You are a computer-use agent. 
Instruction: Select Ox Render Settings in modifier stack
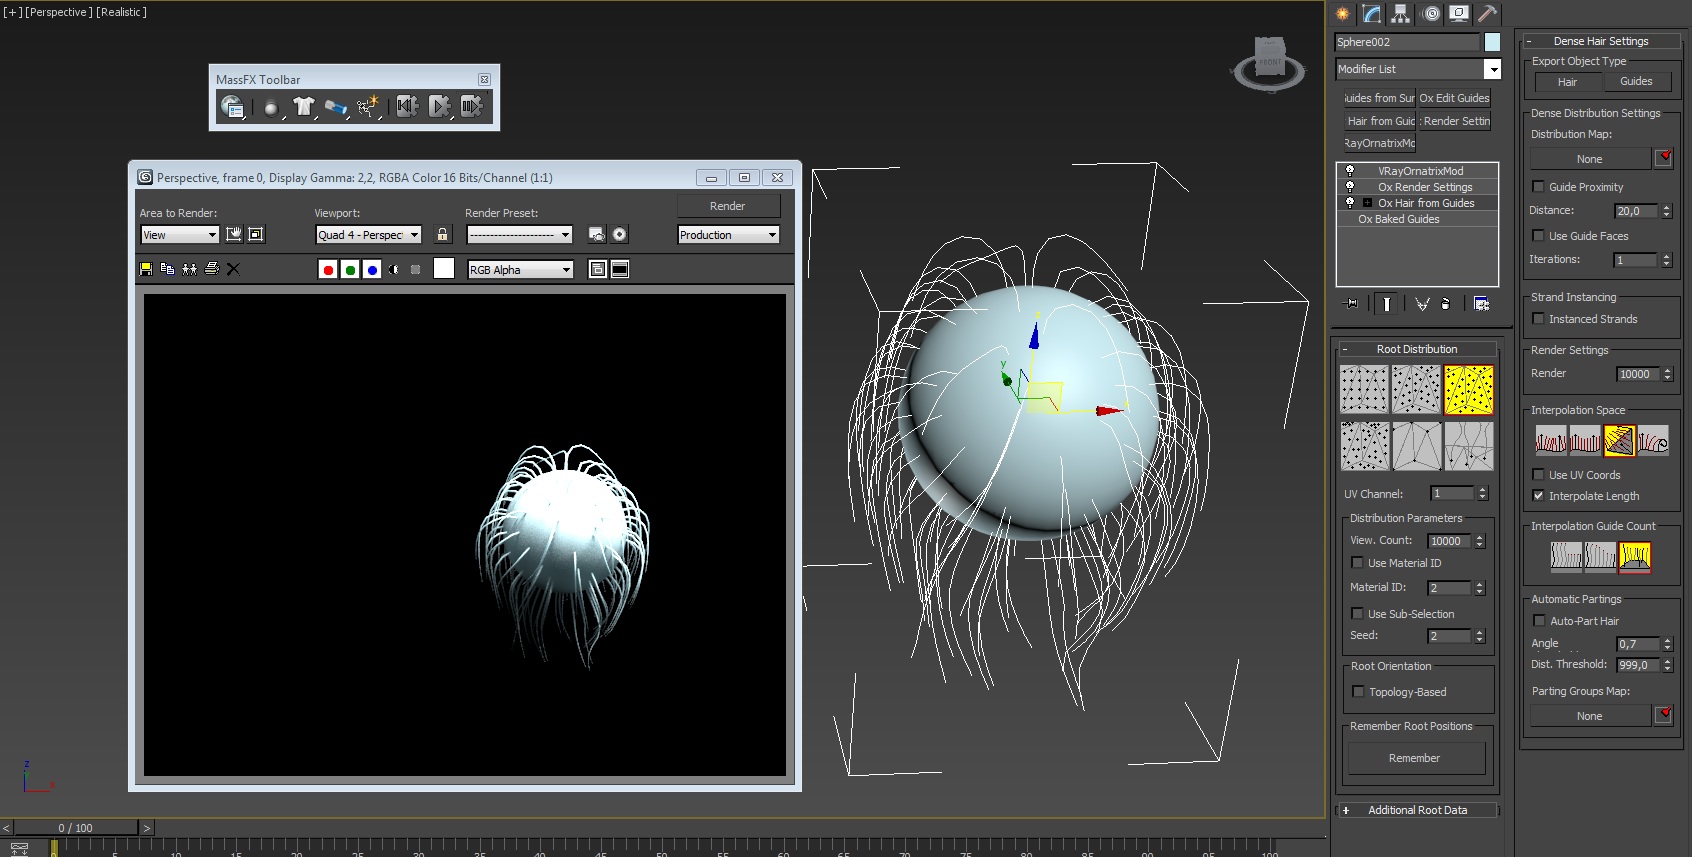(x=1424, y=187)
